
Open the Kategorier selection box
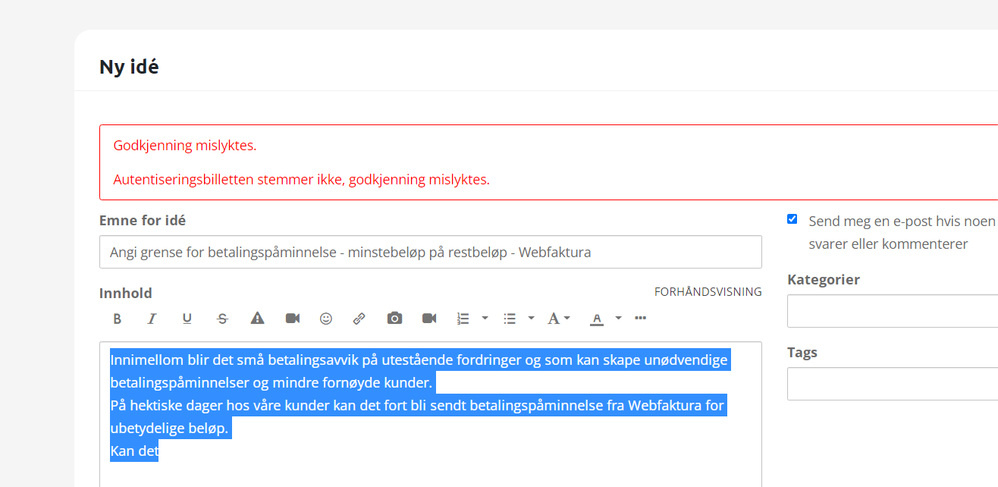click(892, 311)
